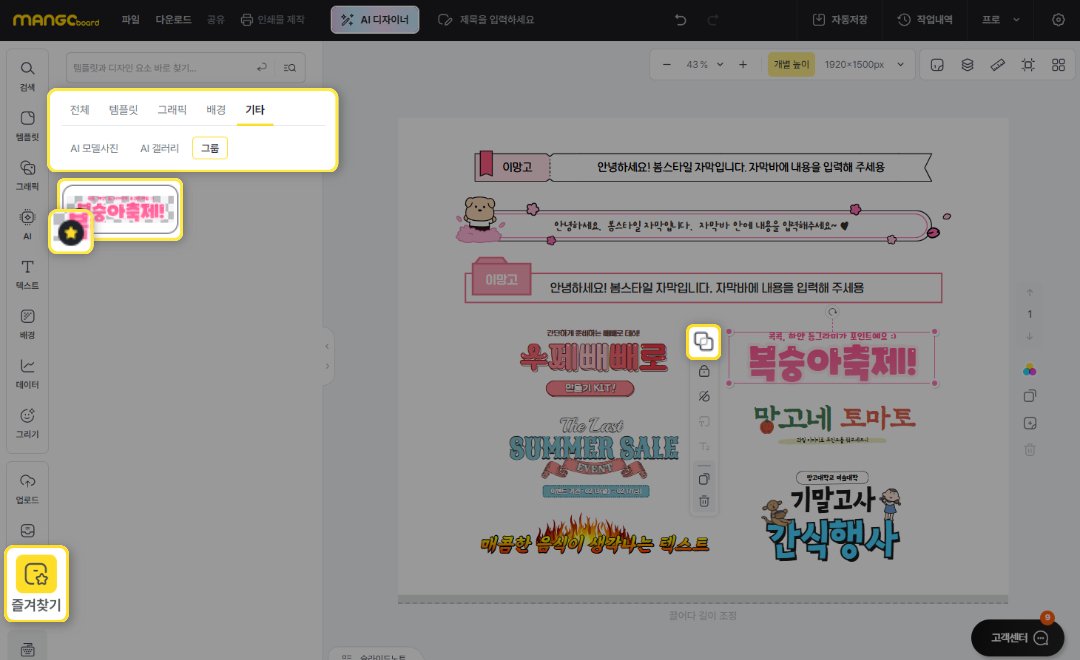The image size is (1080, 660).
Task: Open the 프로 account dropdown
Action: pyautogui.click(x=1001, y=20)
